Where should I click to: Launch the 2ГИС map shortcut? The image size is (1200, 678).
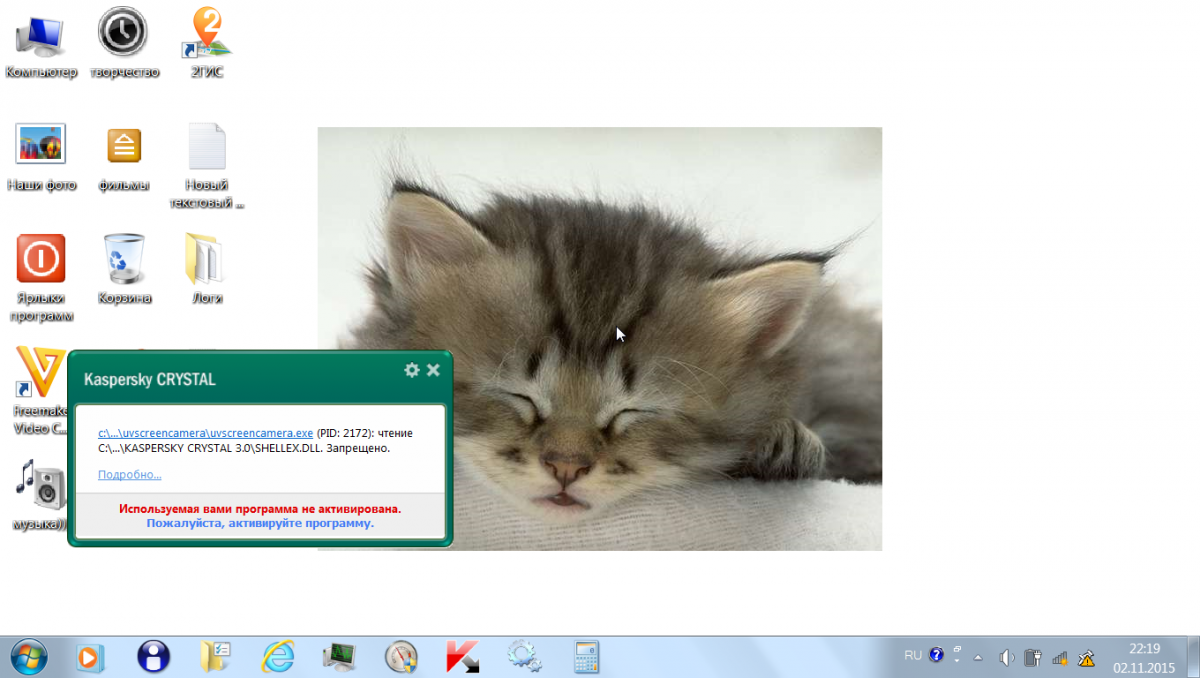[207, 44]
